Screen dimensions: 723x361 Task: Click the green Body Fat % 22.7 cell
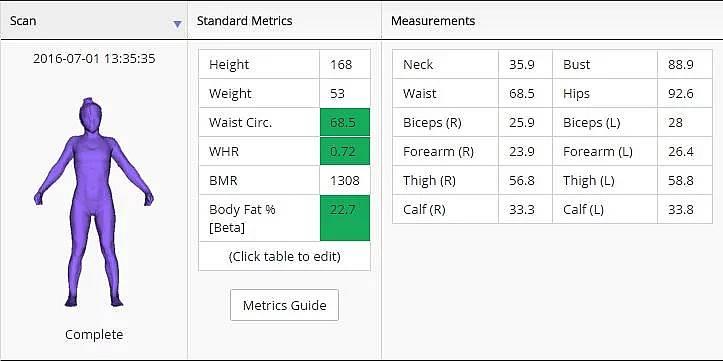click(x=345, y=218)
